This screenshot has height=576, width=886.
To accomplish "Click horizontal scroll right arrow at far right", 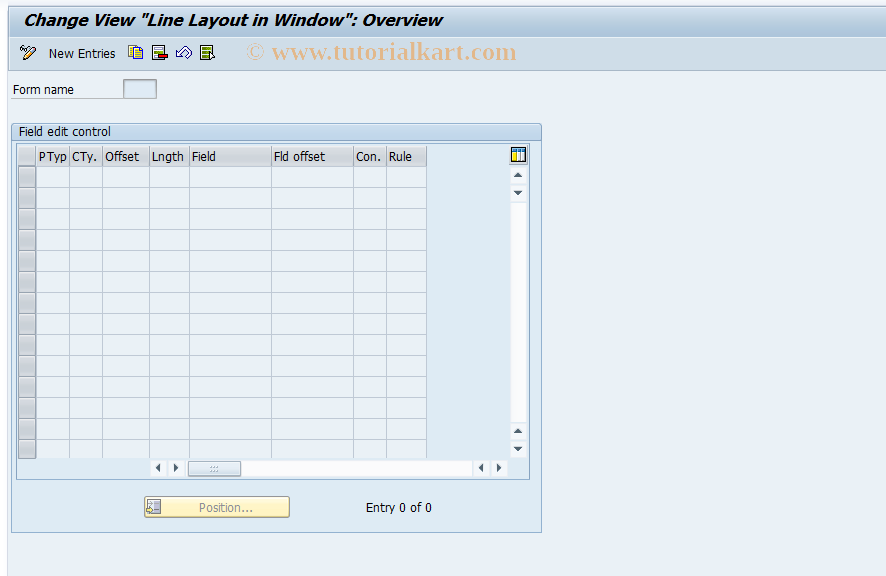I will 498,468.
